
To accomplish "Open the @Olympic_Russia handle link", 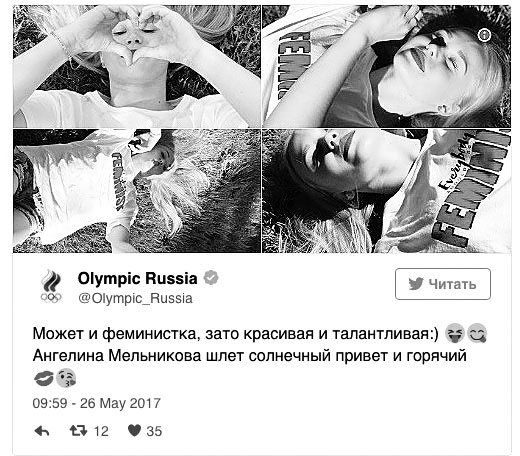I will pos(135,298).
